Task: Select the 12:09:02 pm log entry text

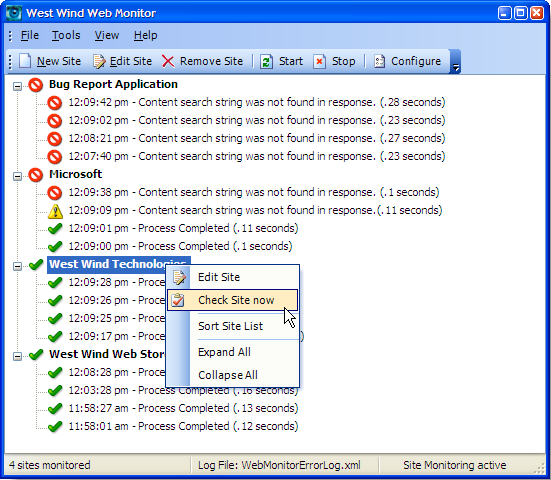Action: 257,121
